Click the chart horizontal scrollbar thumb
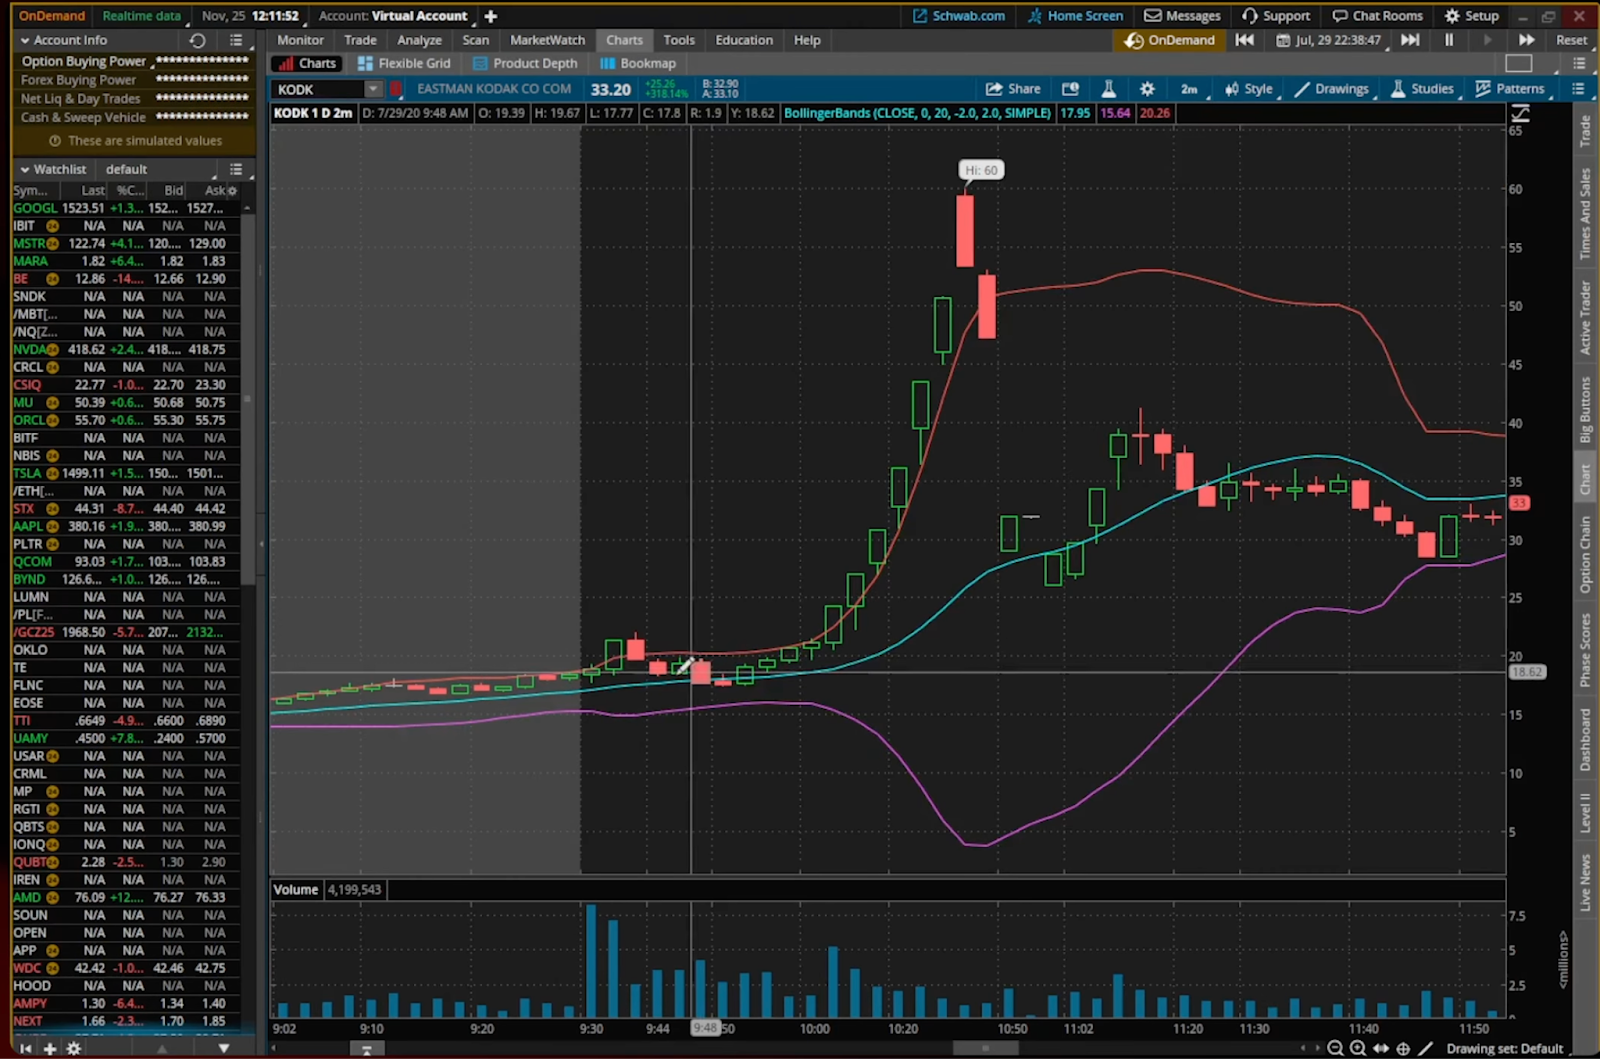1600x1059 pixels. point(985,1048)
